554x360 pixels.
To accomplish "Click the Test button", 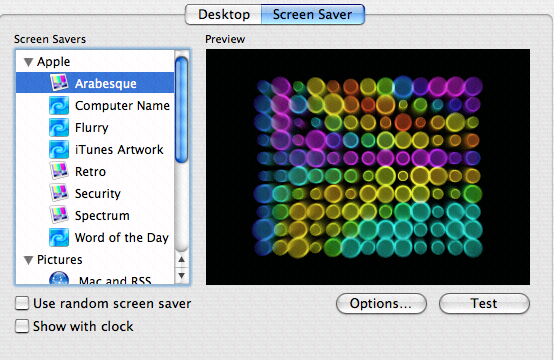I will point(484,303).
